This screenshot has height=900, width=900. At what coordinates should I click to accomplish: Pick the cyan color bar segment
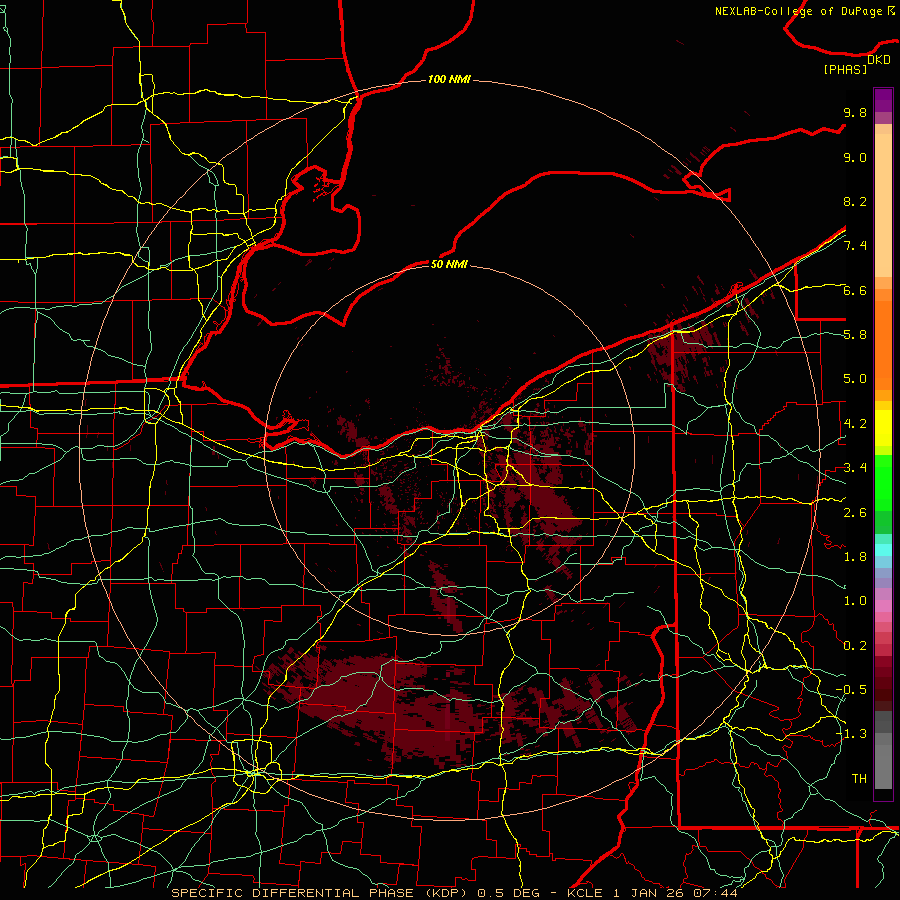point(883,549)
